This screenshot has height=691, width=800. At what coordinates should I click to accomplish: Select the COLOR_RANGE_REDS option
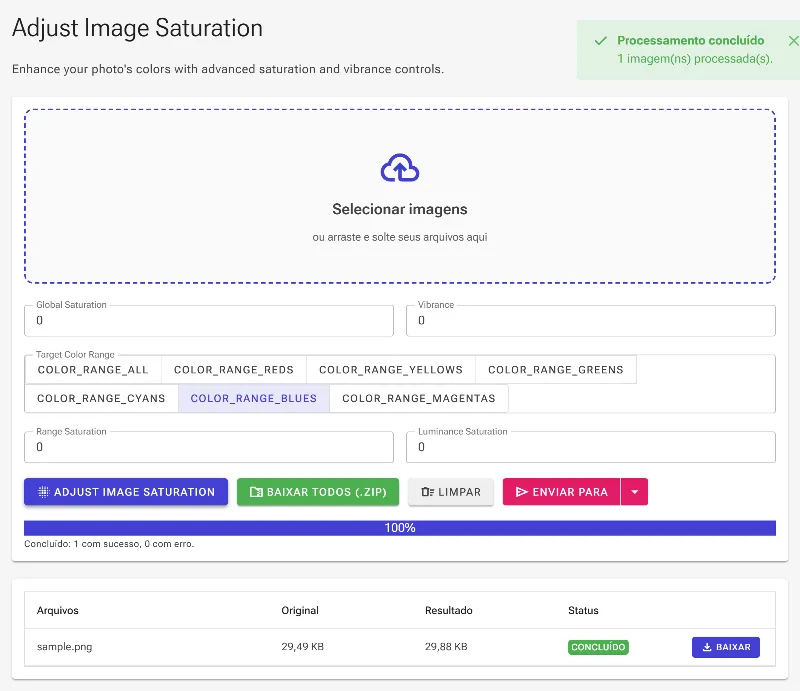coord(234,369)
